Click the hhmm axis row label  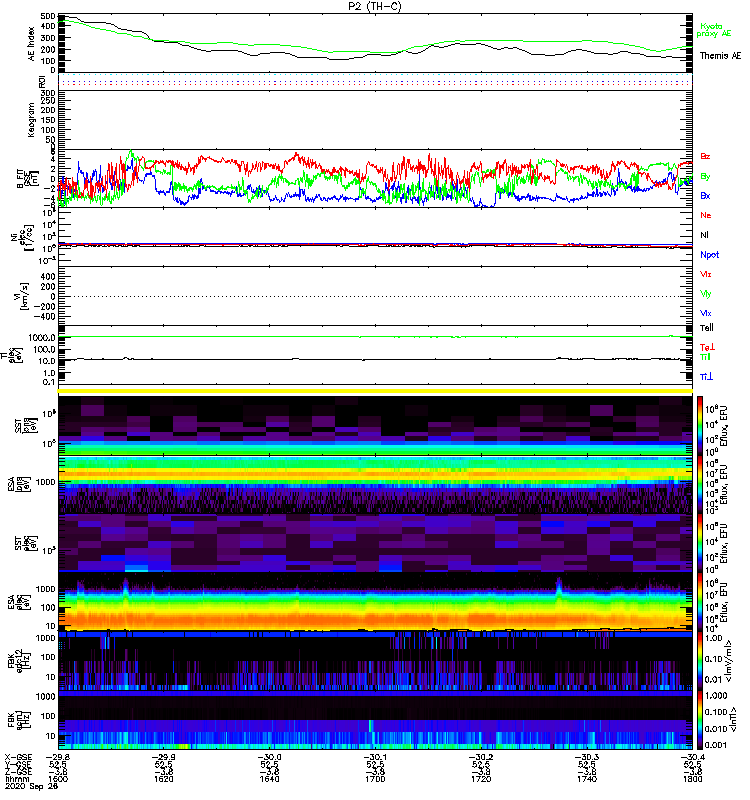click(x=15, y=779)
